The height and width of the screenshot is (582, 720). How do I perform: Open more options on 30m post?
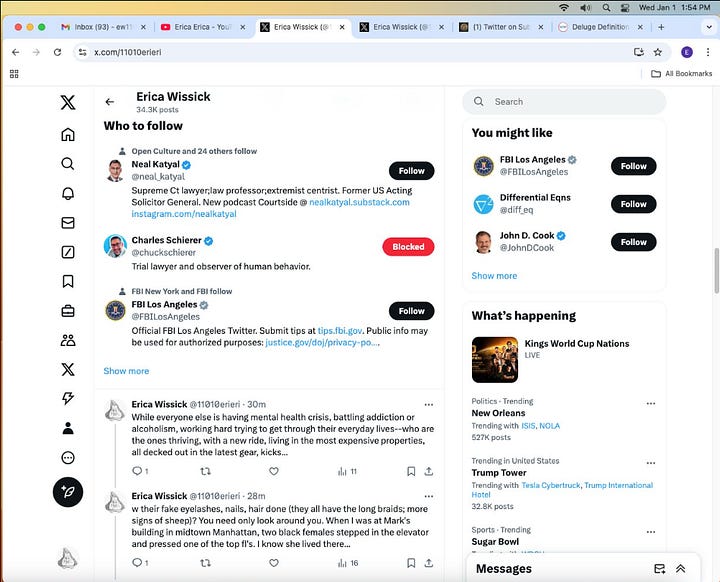tap(429, 405)
